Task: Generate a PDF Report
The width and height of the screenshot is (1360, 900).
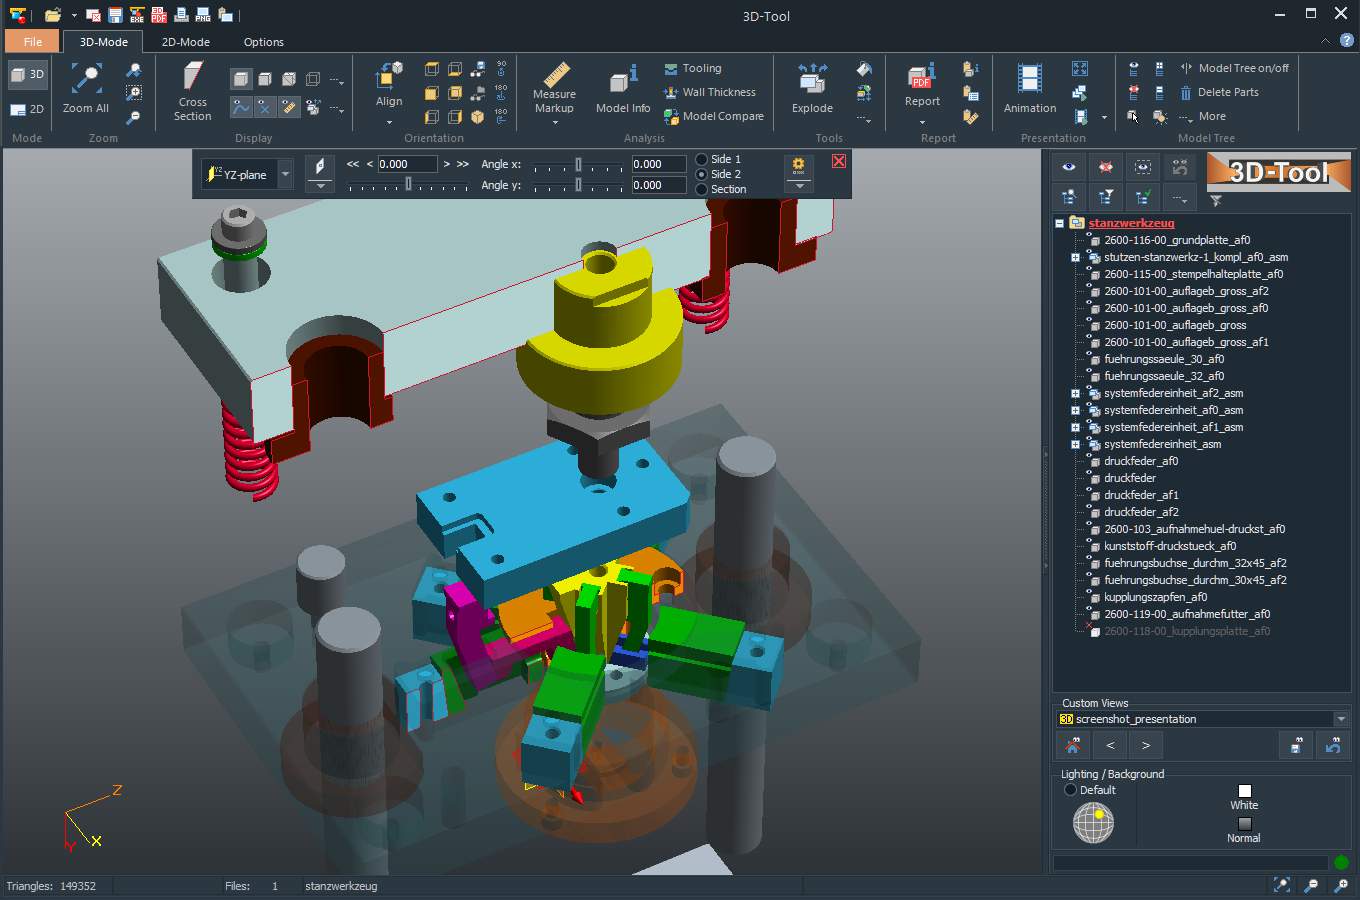Action: pyautogui.click(x=921, y=90)
